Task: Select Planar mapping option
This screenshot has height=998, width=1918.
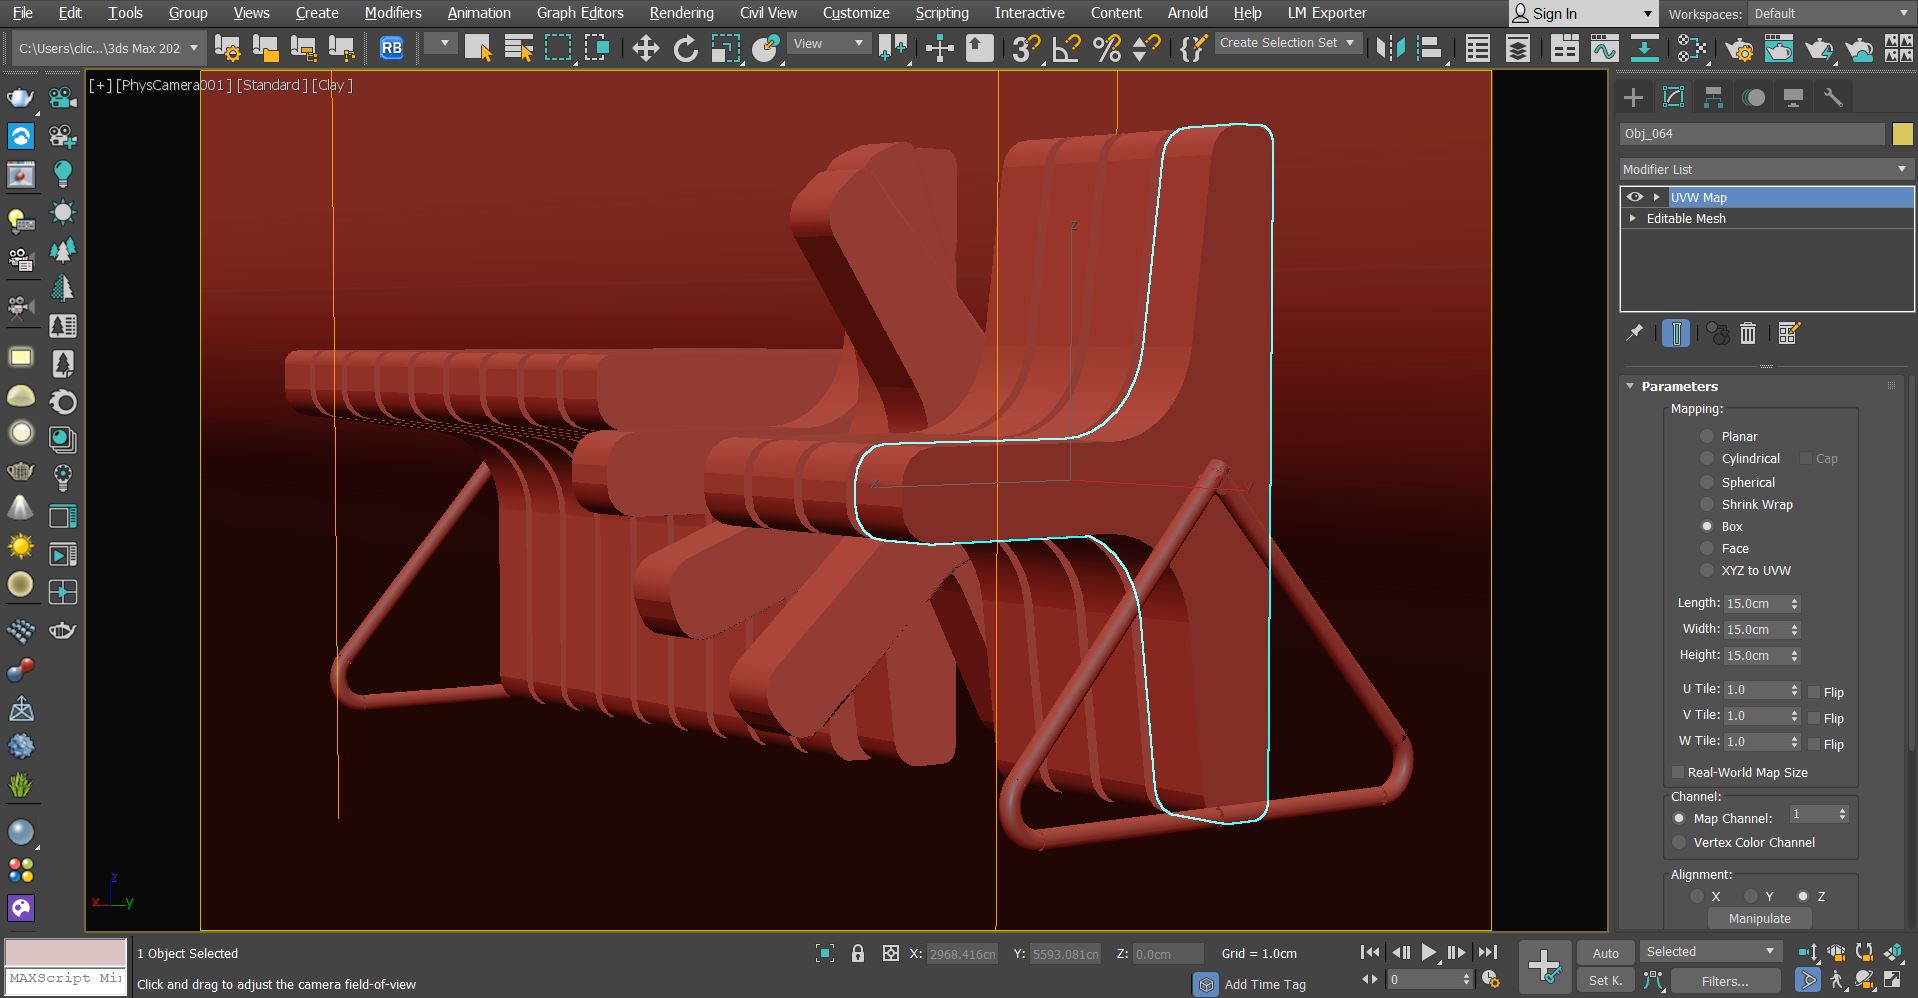Action: [1707, 436]
